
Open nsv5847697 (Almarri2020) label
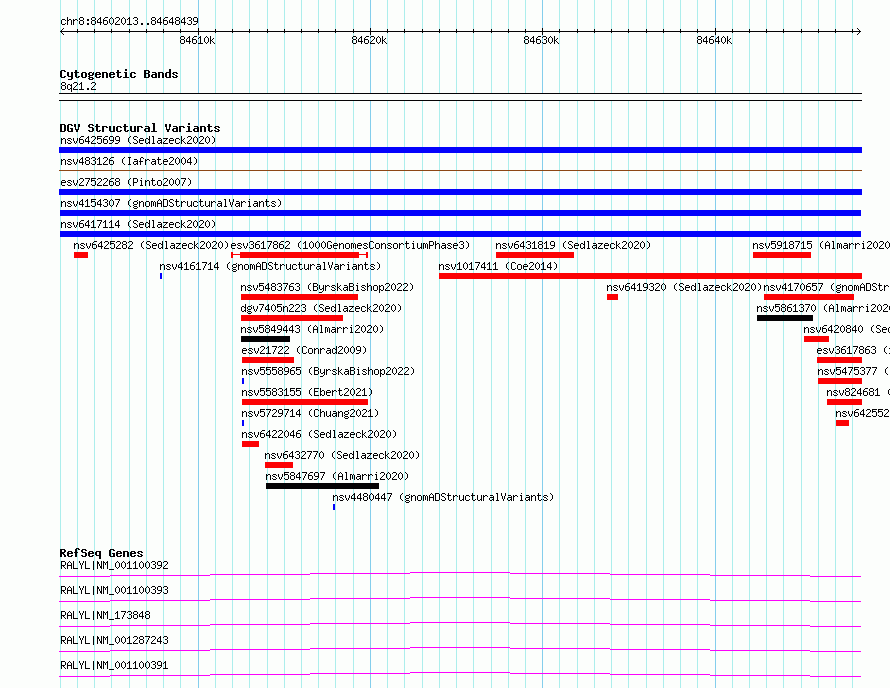337,476
